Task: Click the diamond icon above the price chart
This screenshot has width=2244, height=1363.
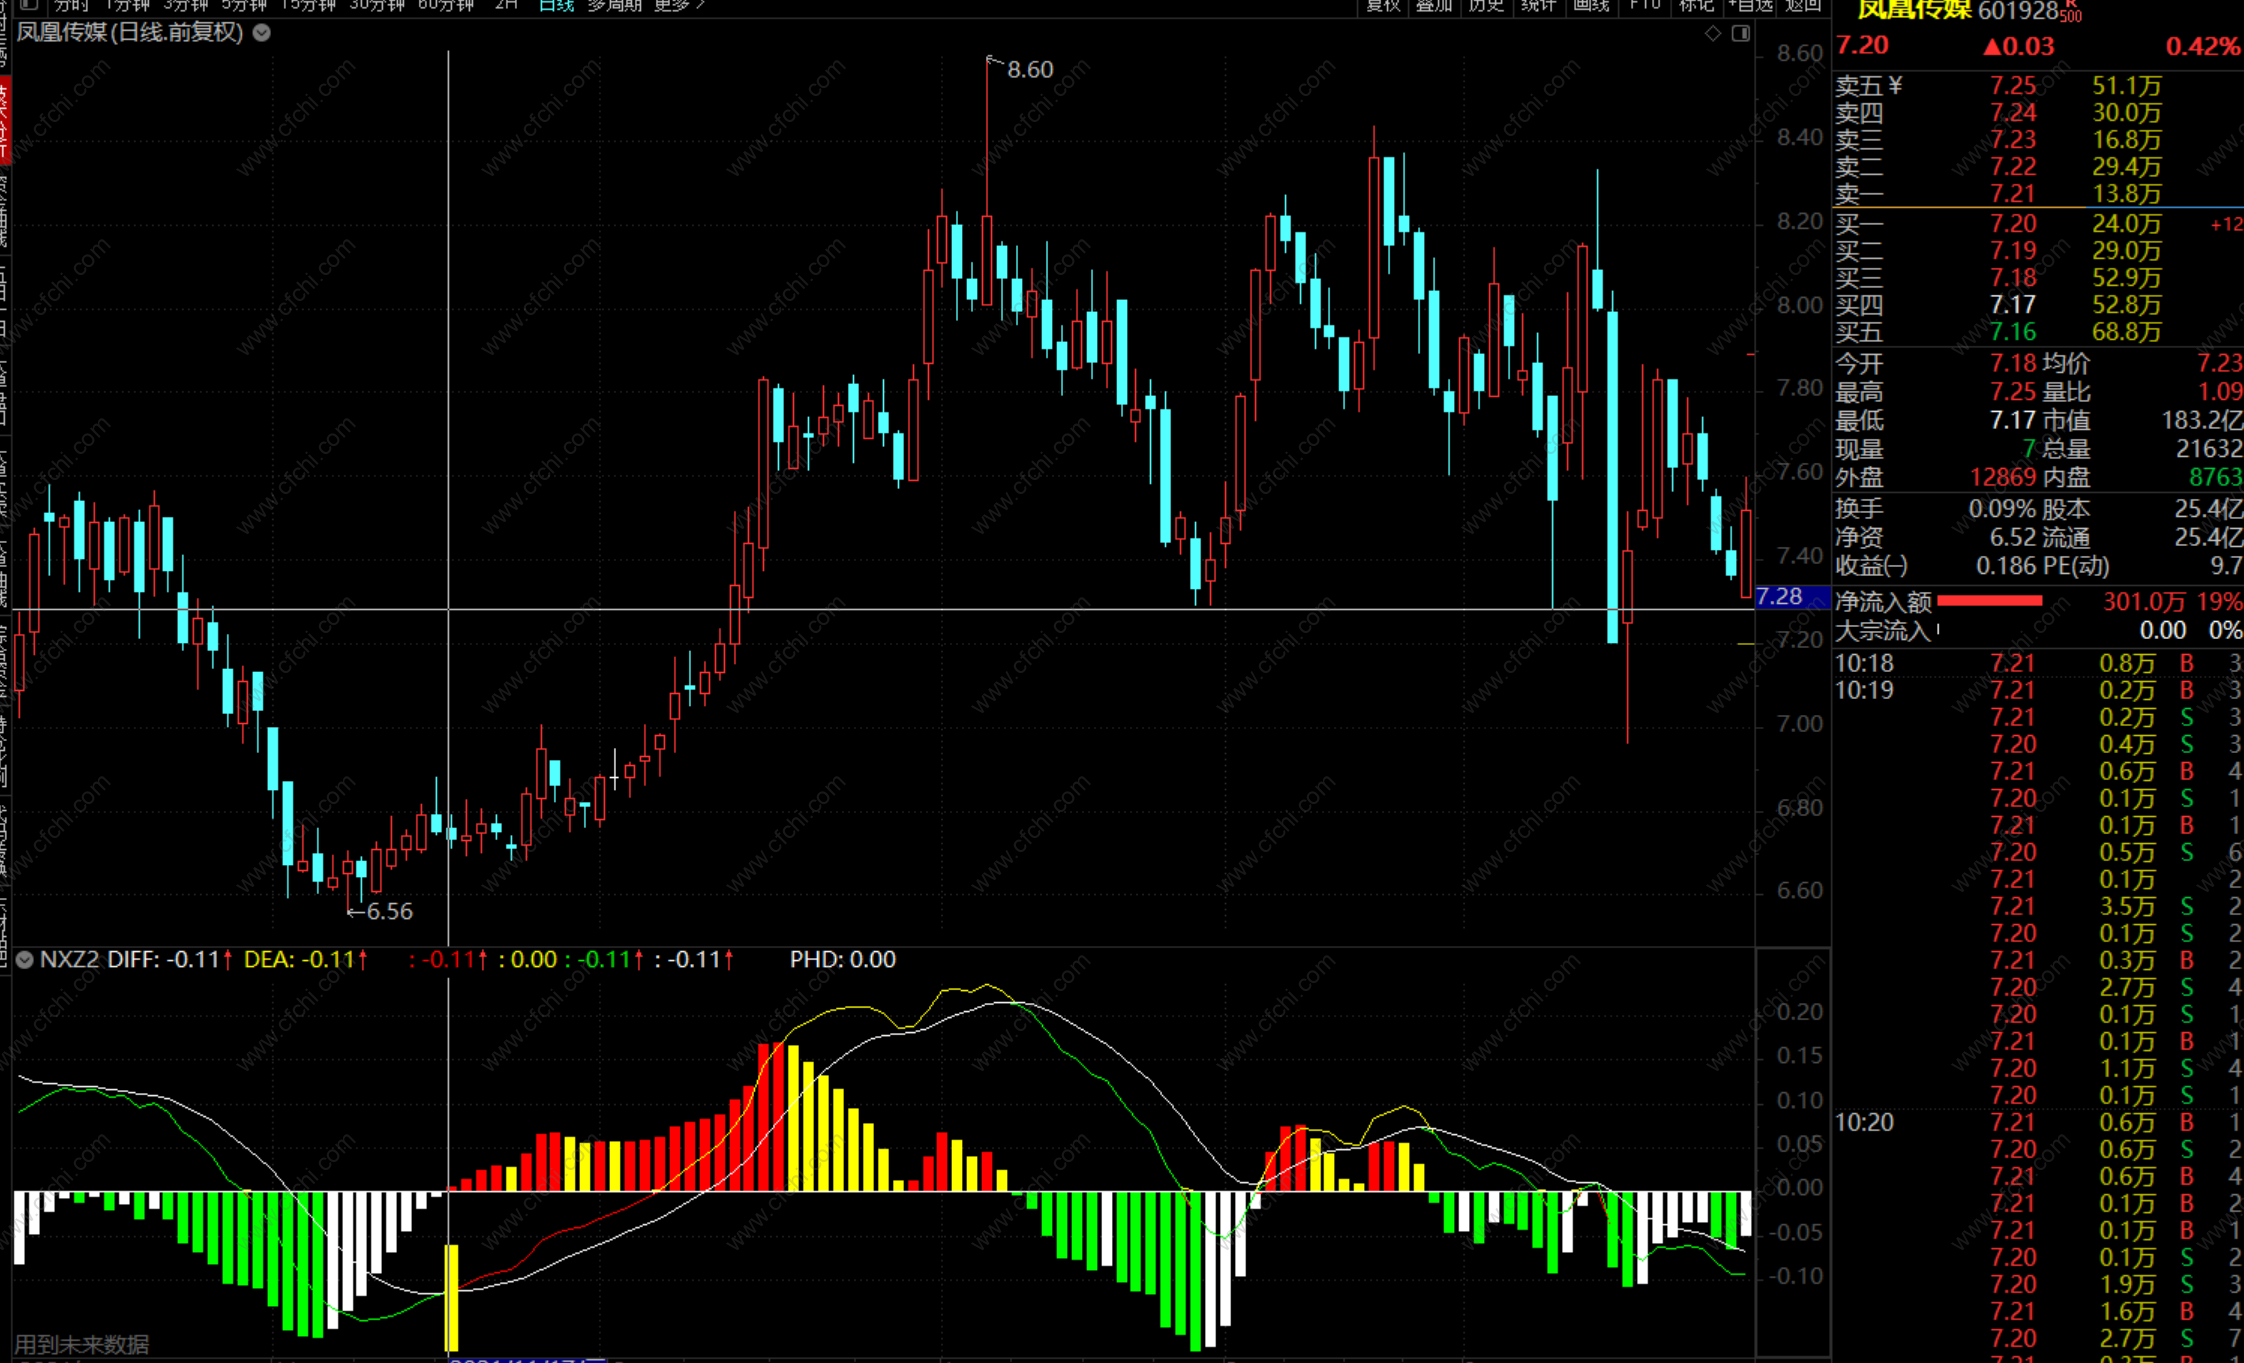Action: point(1713,33)
